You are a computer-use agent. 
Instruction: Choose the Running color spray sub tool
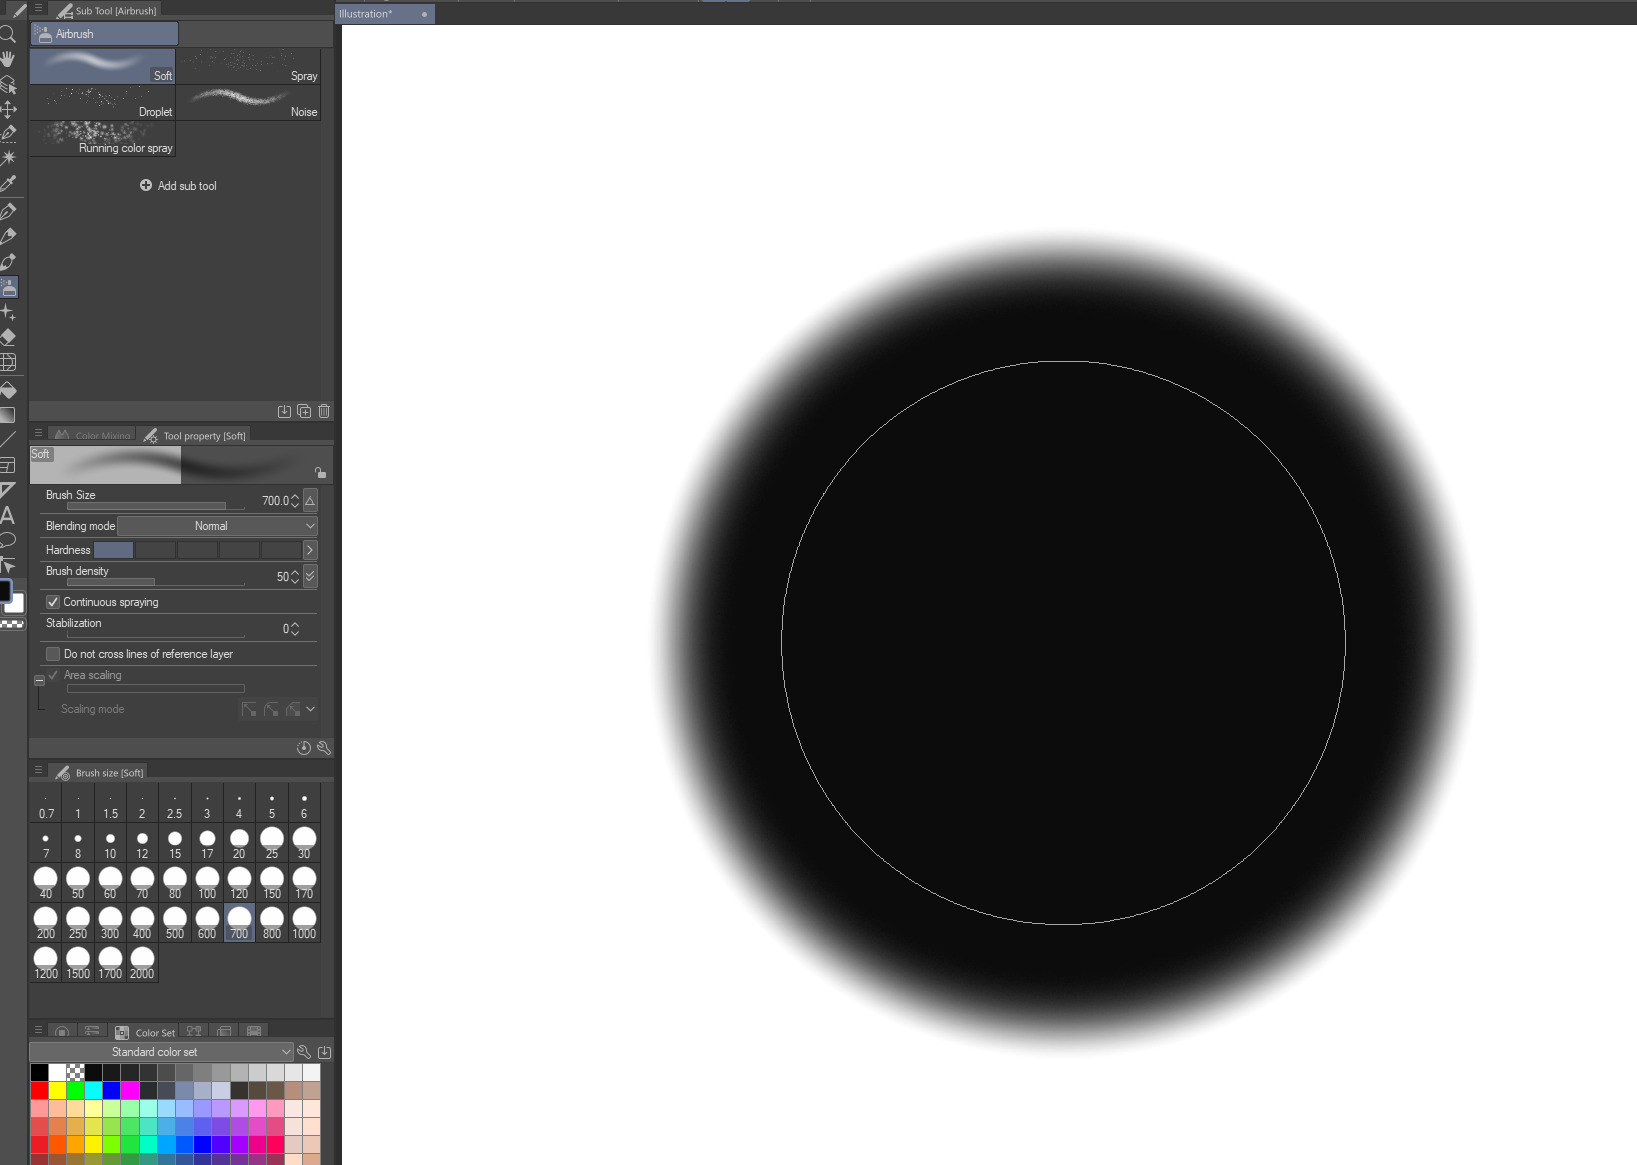coord(102,139)
